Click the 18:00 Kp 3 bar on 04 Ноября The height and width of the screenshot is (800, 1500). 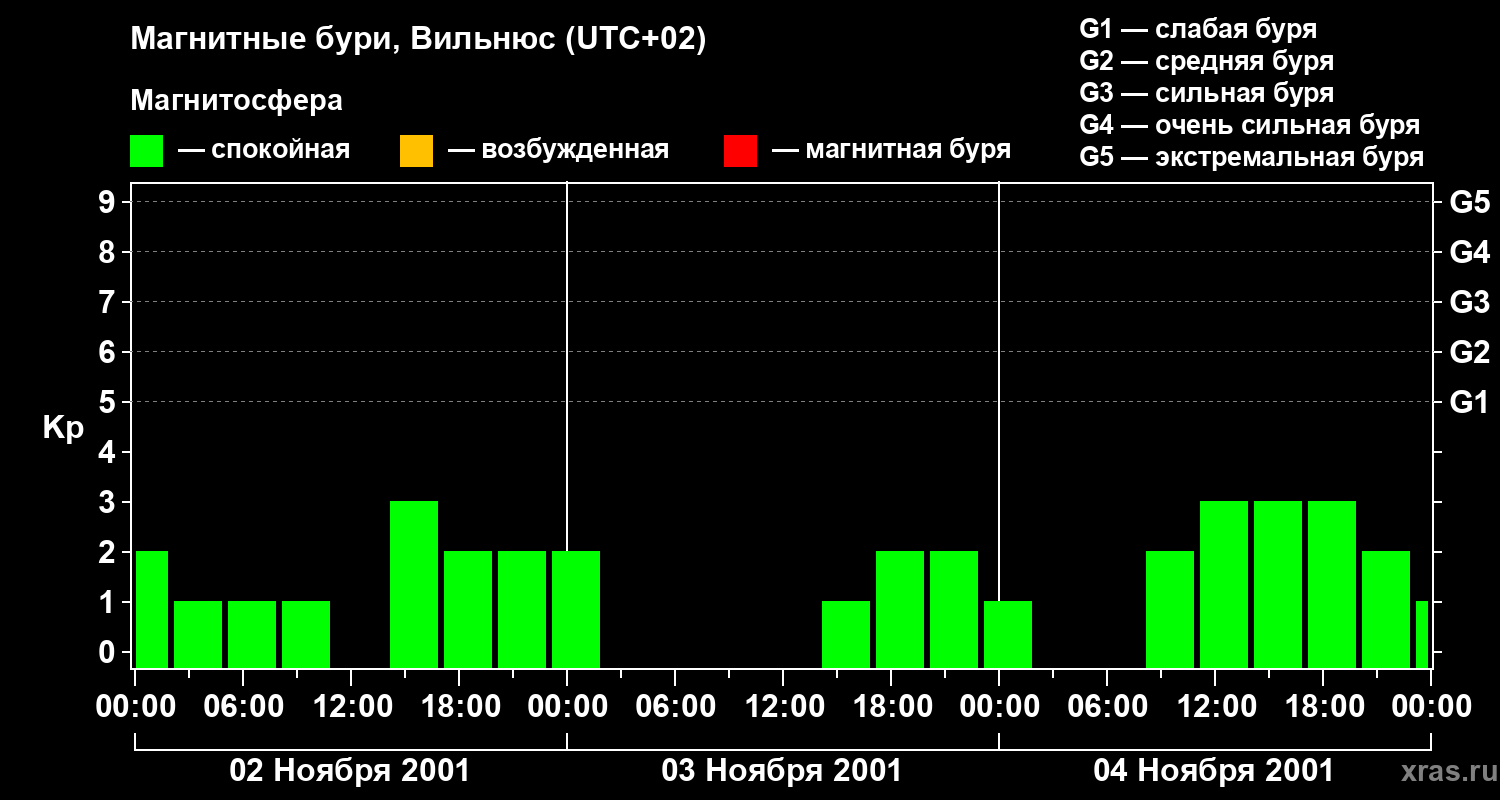tap(1332, 584)
